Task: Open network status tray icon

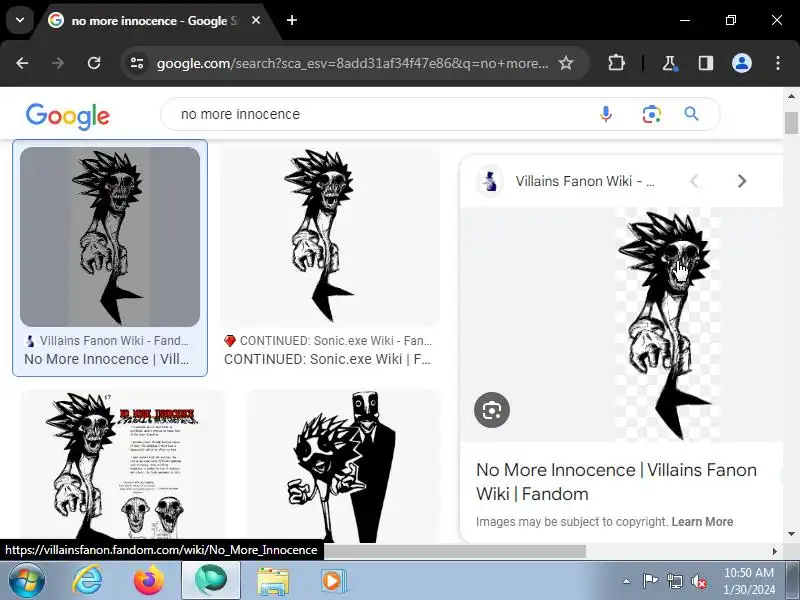Action: click(674, 581)
